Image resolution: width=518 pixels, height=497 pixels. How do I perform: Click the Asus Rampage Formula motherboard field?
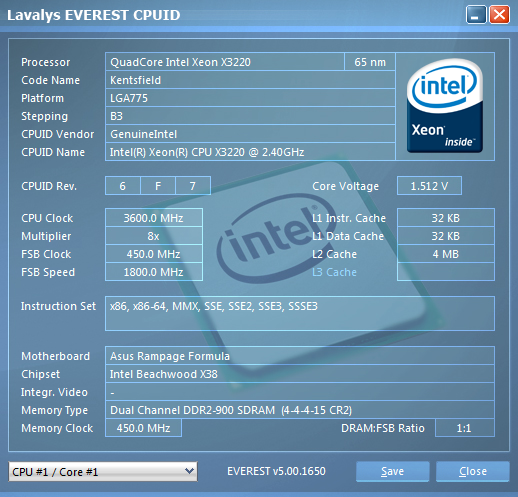click(x=300, y=356)
